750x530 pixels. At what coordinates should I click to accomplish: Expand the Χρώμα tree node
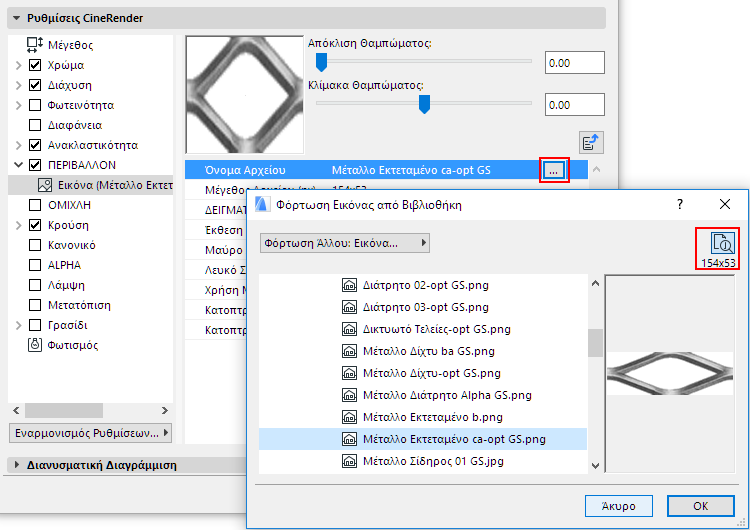tap(19, 65)
